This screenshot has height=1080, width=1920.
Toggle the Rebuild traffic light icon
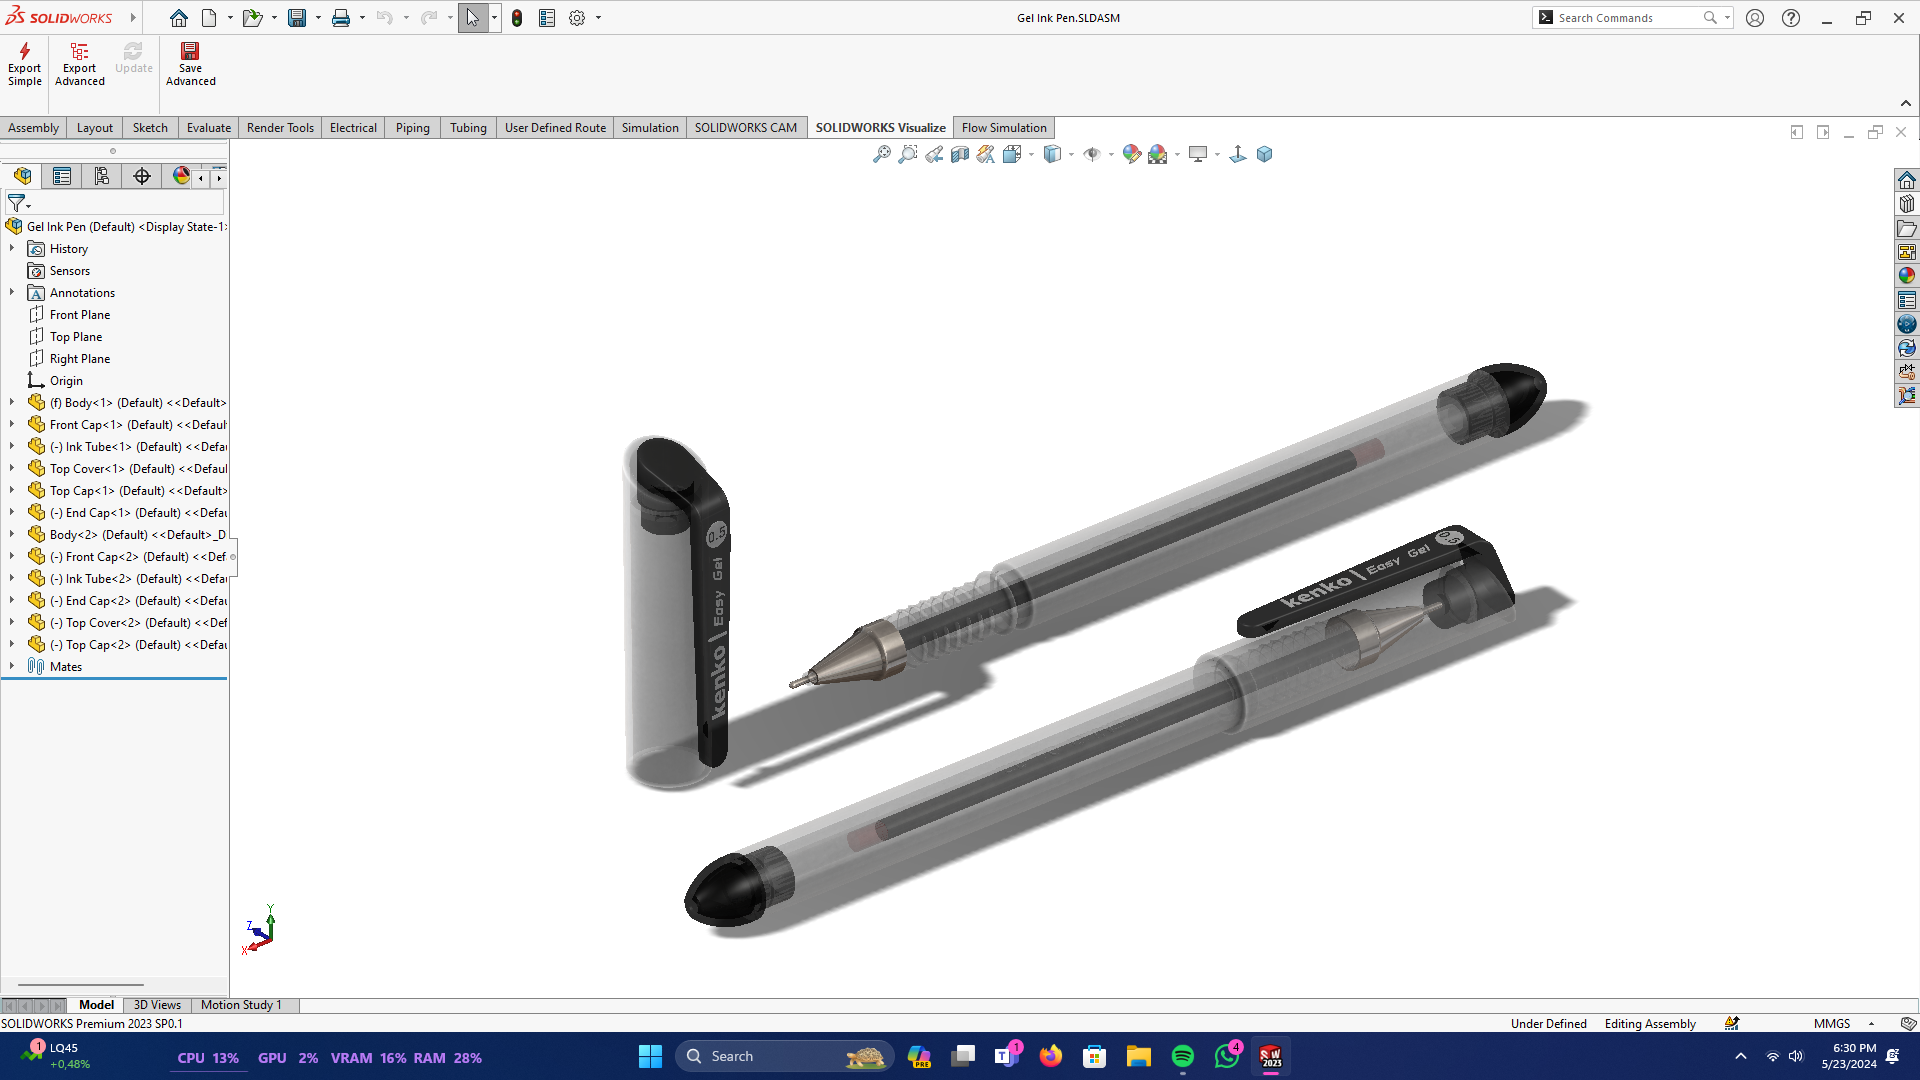[x=517, y=18]
